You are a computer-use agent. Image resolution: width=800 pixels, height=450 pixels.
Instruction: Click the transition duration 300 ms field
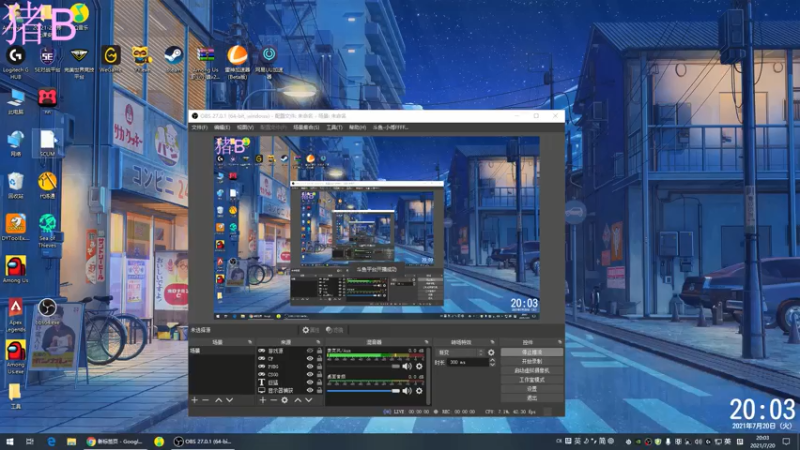point(467,362)
